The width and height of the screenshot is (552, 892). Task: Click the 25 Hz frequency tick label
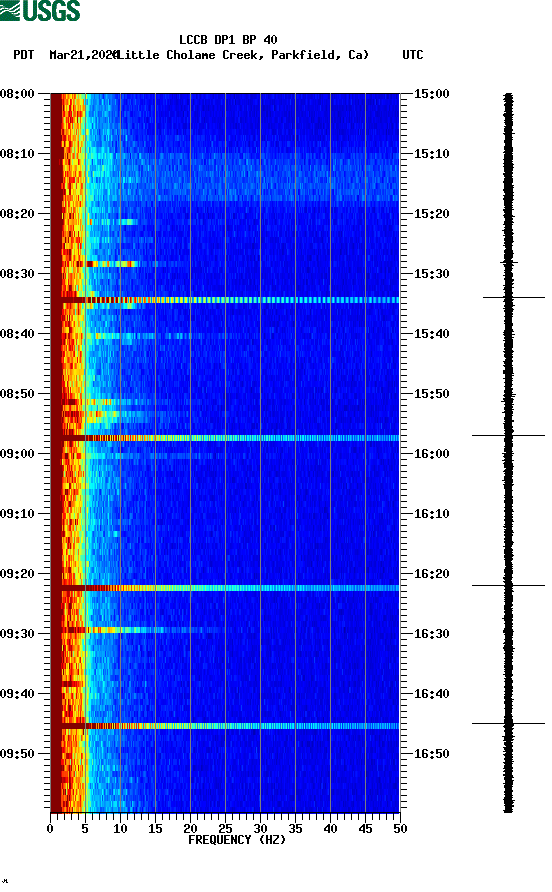click(x=225, y=829)
